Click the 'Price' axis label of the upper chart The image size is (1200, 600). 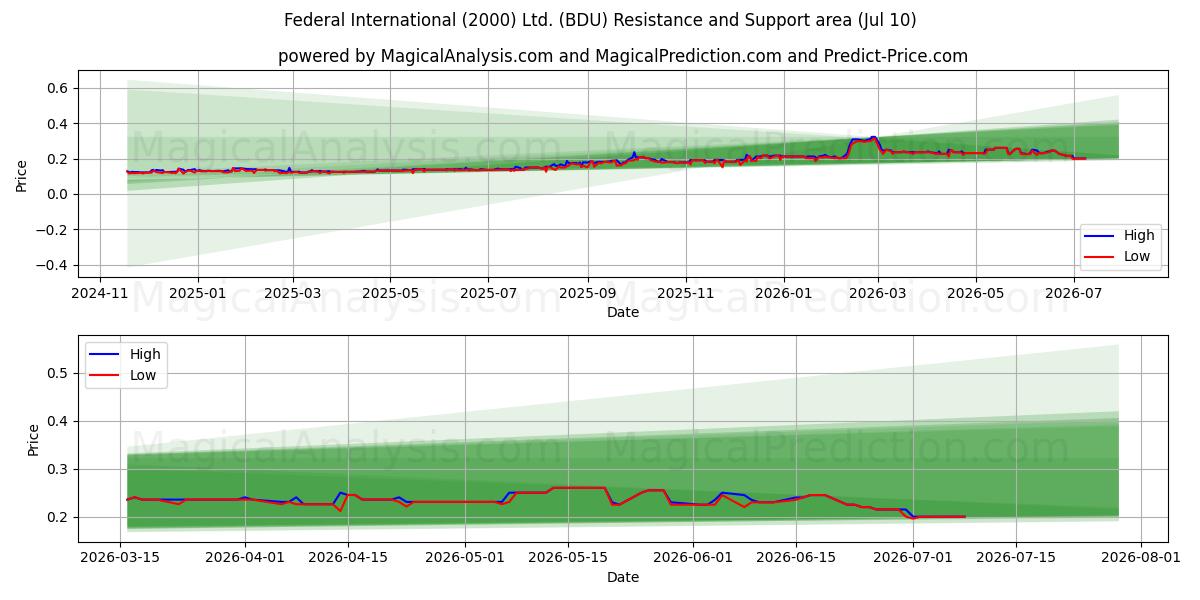22,175
